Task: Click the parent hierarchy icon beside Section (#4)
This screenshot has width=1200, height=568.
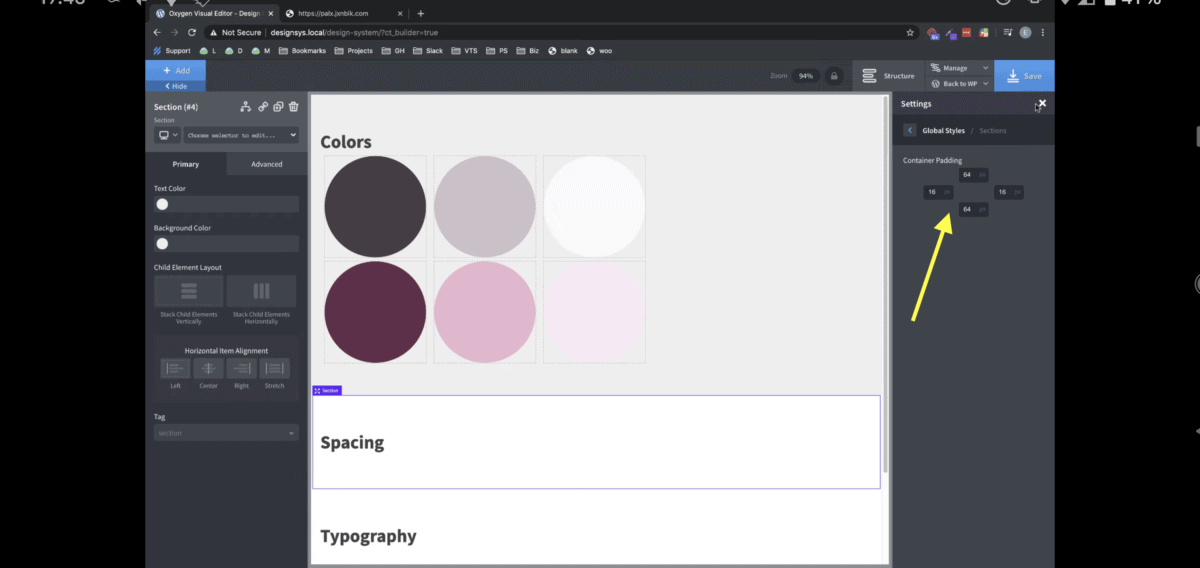Action: click(246, 107)
